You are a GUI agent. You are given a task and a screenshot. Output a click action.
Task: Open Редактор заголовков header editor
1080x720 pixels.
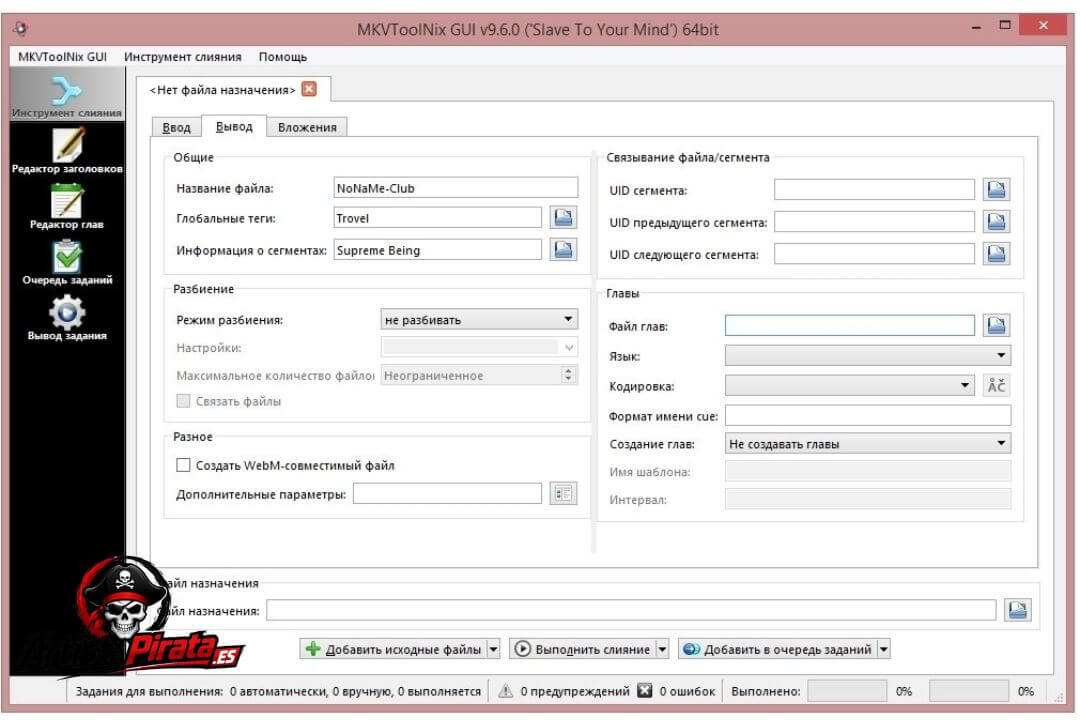click(67, 150)
